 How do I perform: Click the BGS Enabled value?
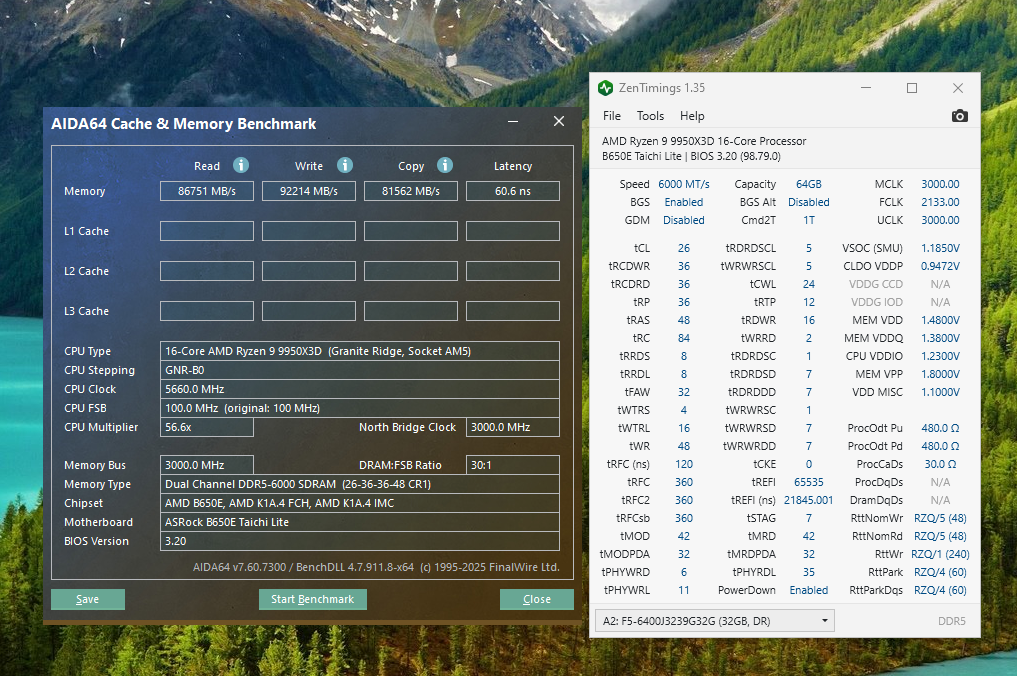click(684, 202)
